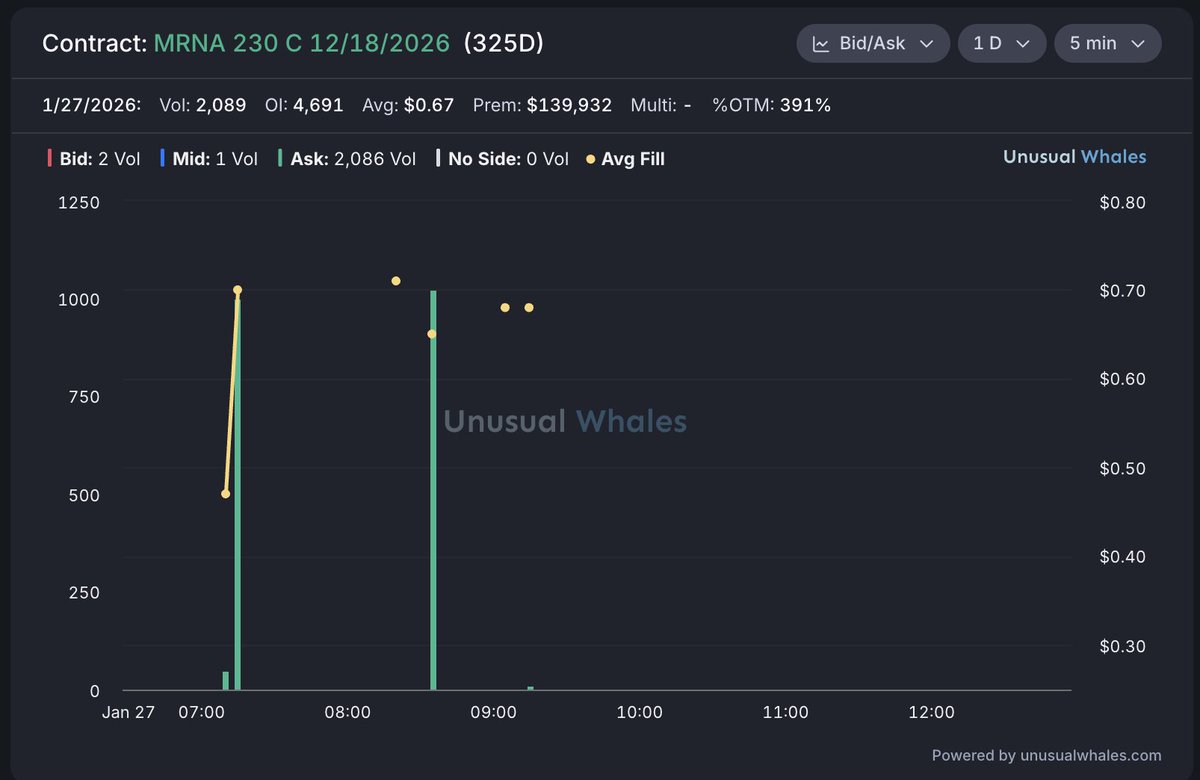Click the avg fill dot near $0.71
Image resolution: width=1200 pixels, height=780 pixels.
(396, 281)
